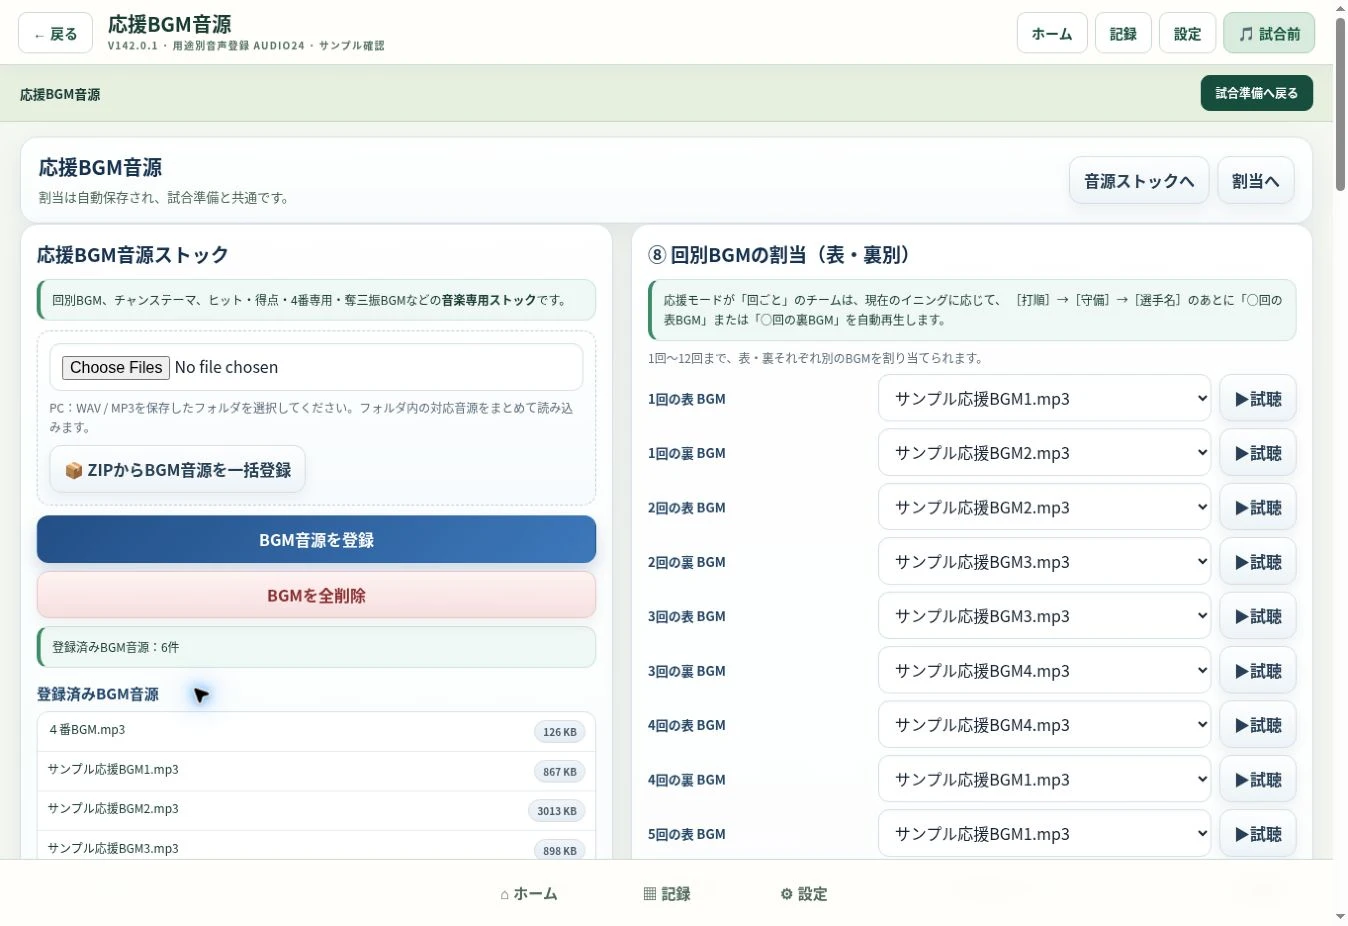
Task: Play preview for 3回の裏 BGM
Action: [1257, 671]
